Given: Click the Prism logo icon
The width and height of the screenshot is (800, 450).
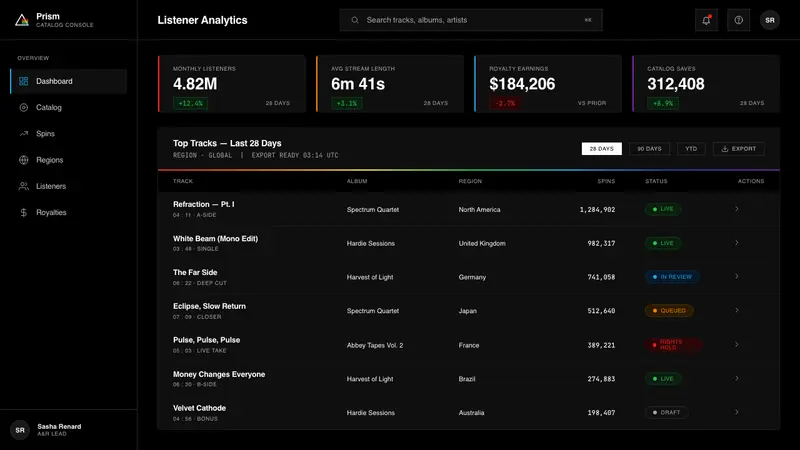Looking at the screenshot, I should click(21, 20).
